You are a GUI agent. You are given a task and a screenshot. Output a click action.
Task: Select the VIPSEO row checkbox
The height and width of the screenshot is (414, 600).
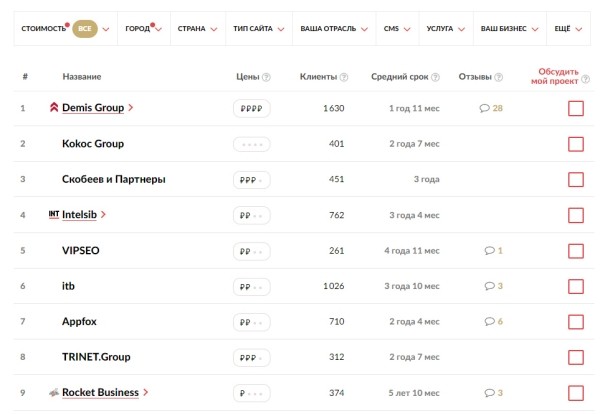[575, 251]
